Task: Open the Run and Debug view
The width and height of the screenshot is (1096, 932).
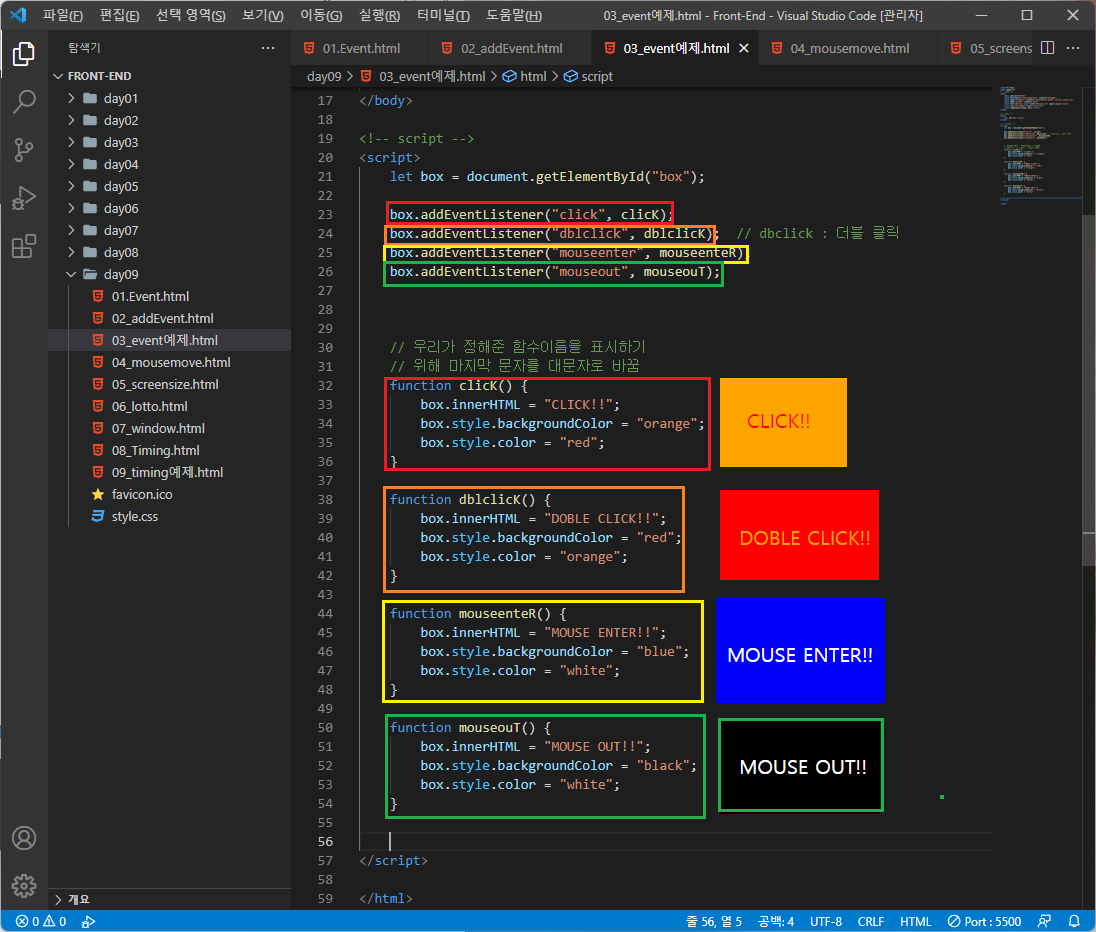Action: click(x=24, y=198)
